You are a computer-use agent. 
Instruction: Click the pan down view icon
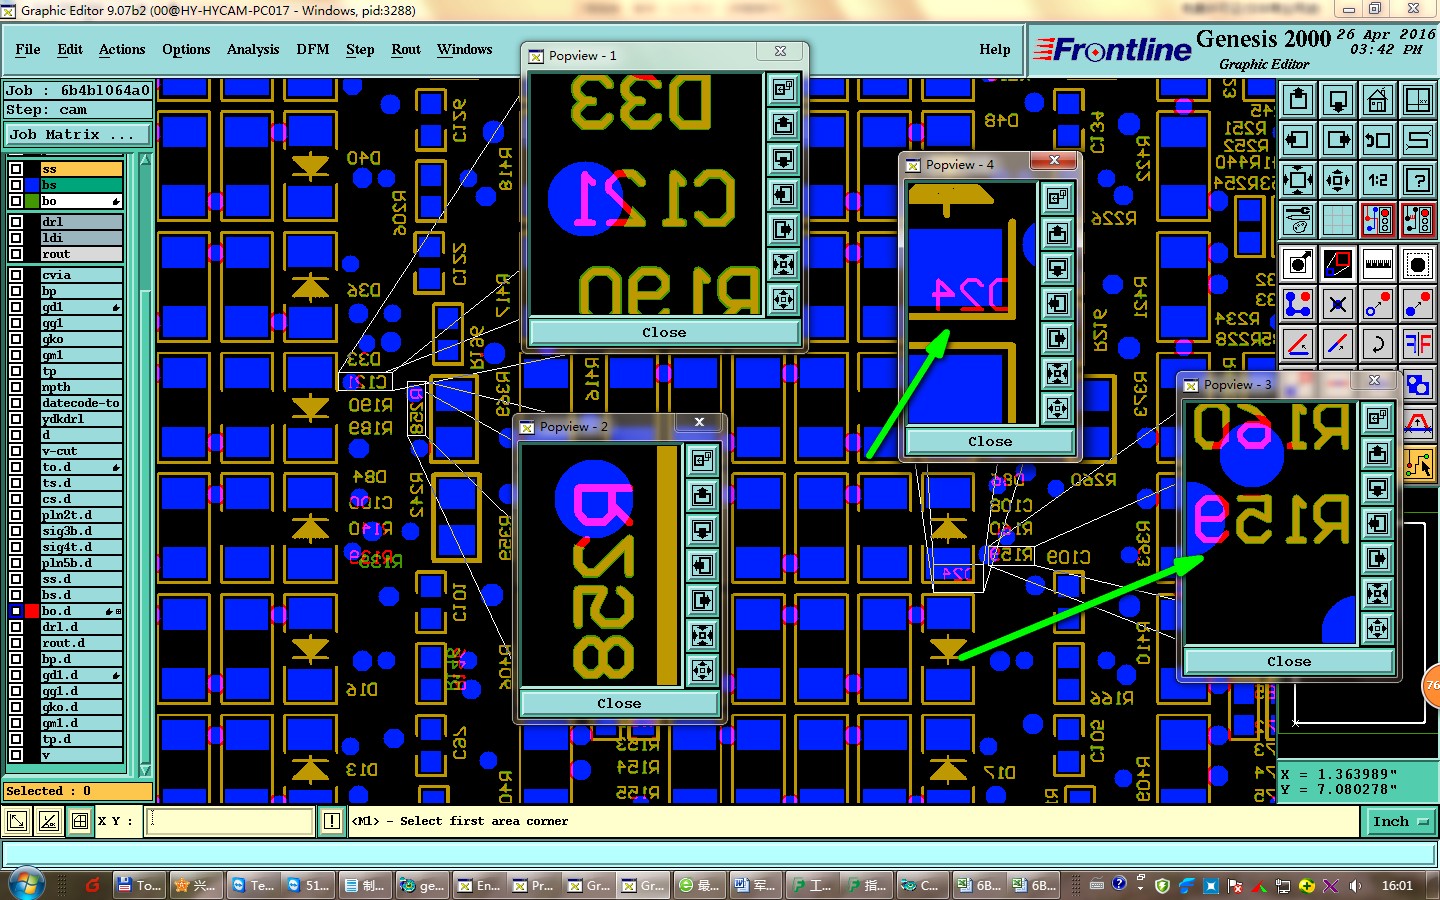click(x=1338, y=100)
